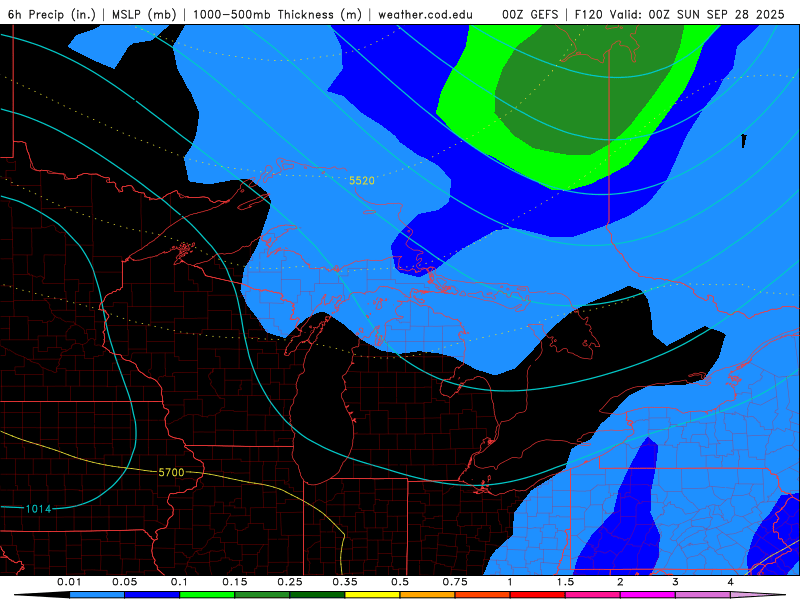Click the 0.35 legend value
This screenshot has height=600, width=800.
pos(345,582)
